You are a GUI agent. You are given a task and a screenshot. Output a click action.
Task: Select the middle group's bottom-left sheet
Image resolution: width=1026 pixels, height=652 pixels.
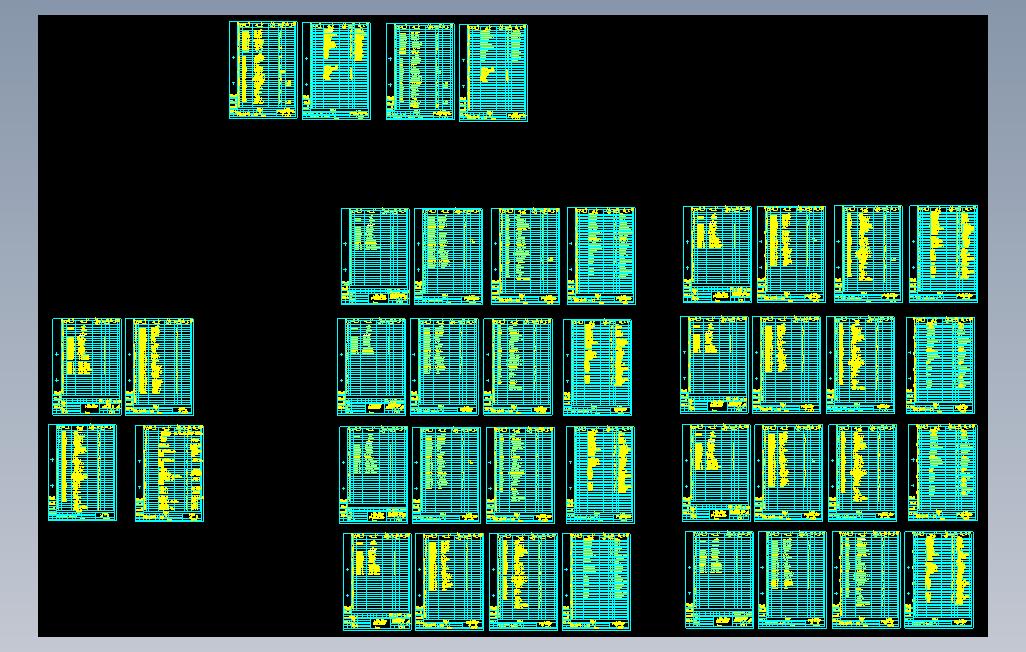click(x=378, y=582)
